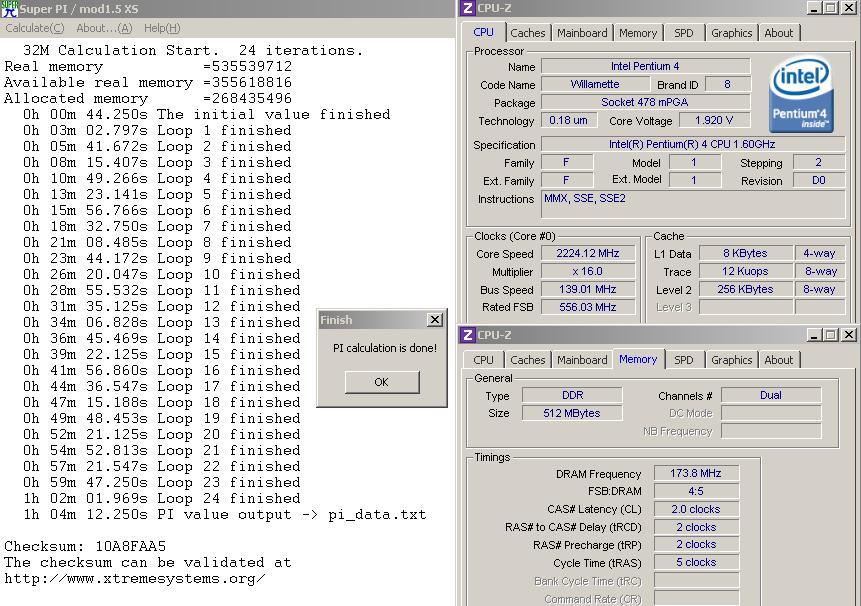Viewport: 861px width, 606px height.
Task: Switch to Memory tab in upper CPU-Z window
Action: tap(638, 33)
